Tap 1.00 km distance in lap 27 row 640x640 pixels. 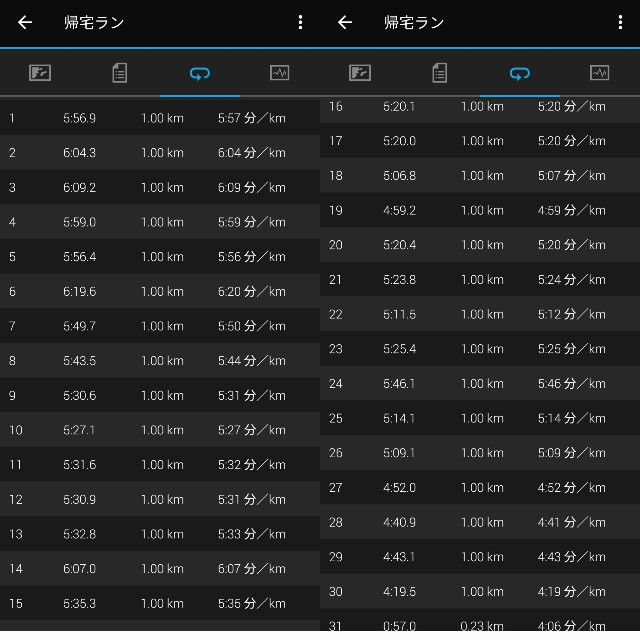click(x=482, y=488)
